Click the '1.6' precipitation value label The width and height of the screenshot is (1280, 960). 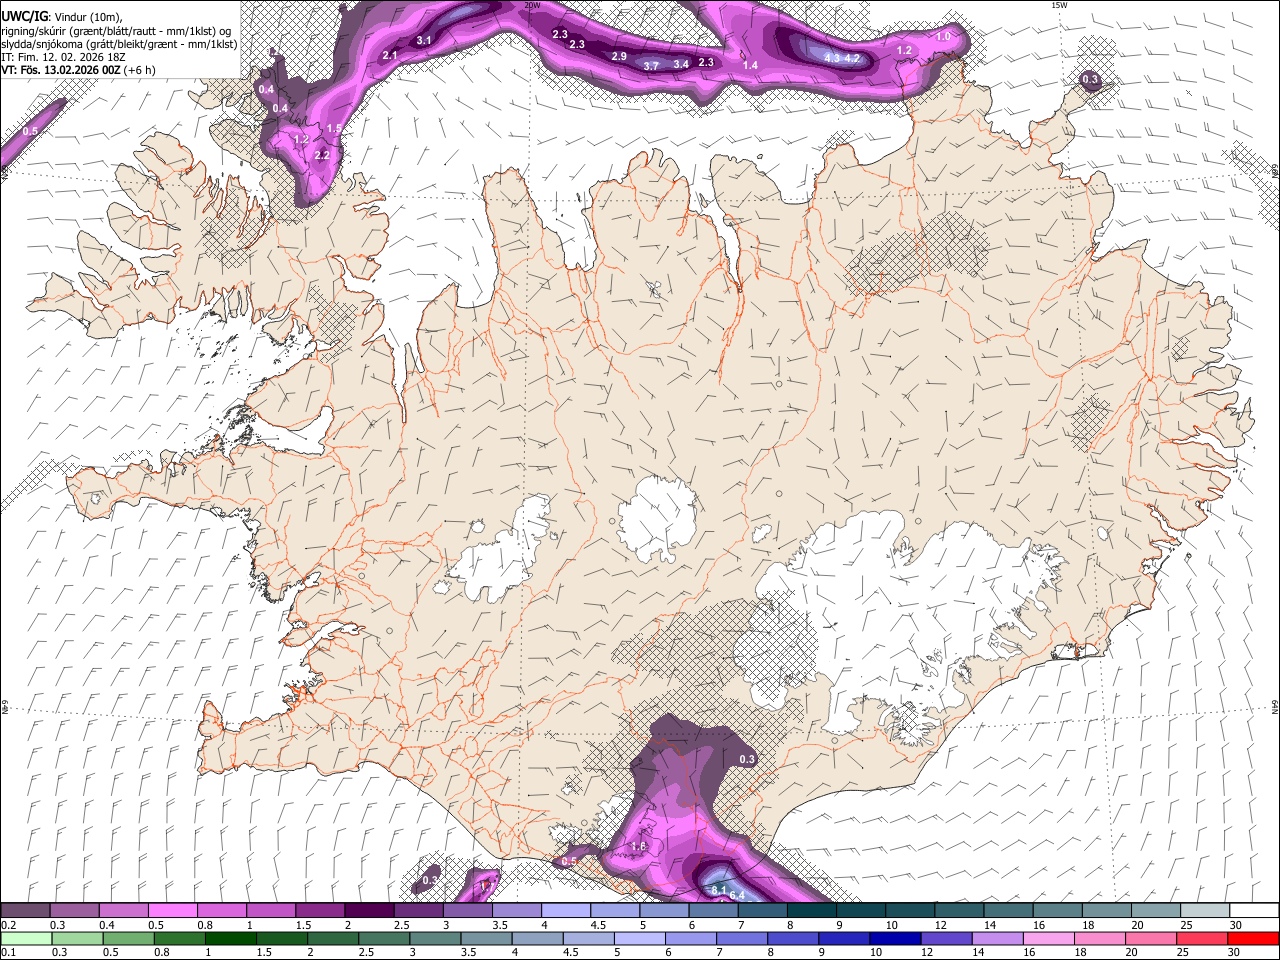(640, 847)
